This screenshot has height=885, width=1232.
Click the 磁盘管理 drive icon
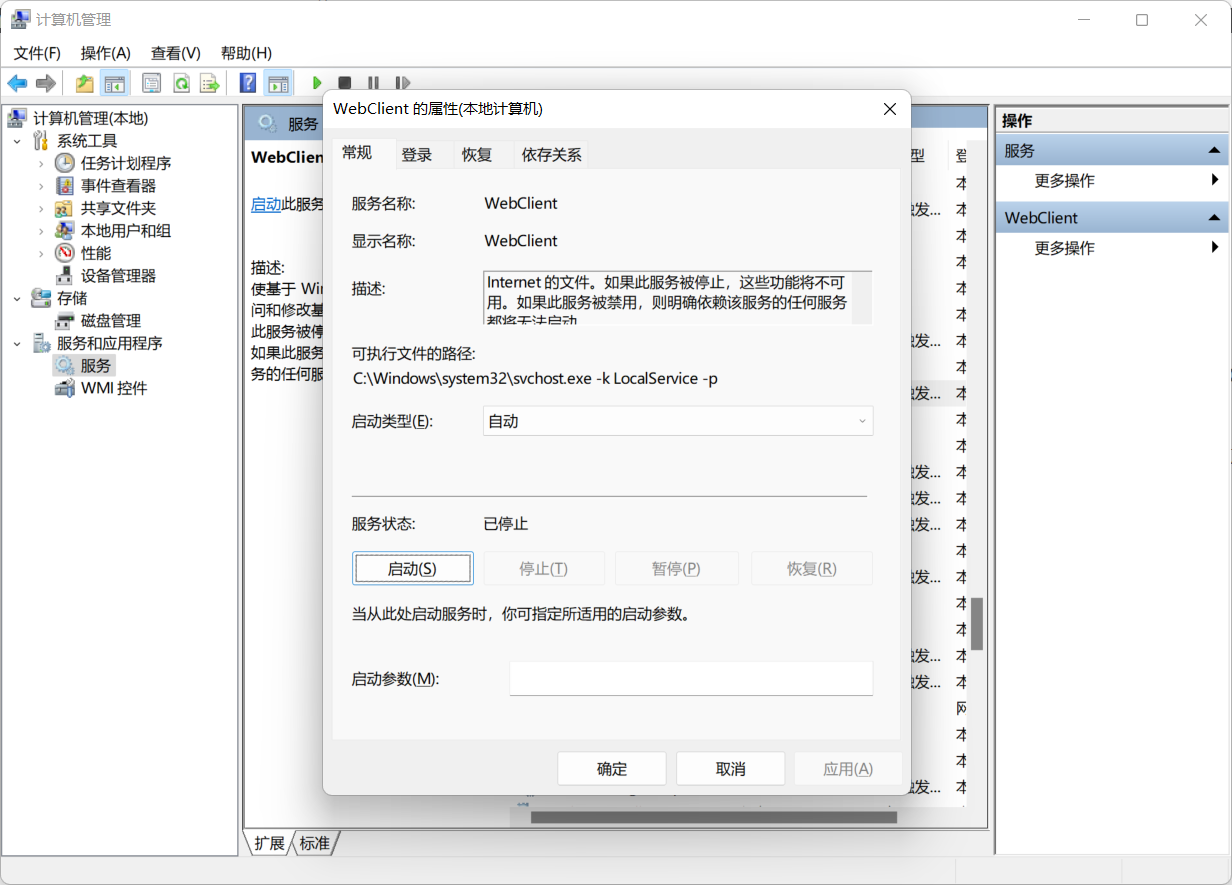coord(64,321)
